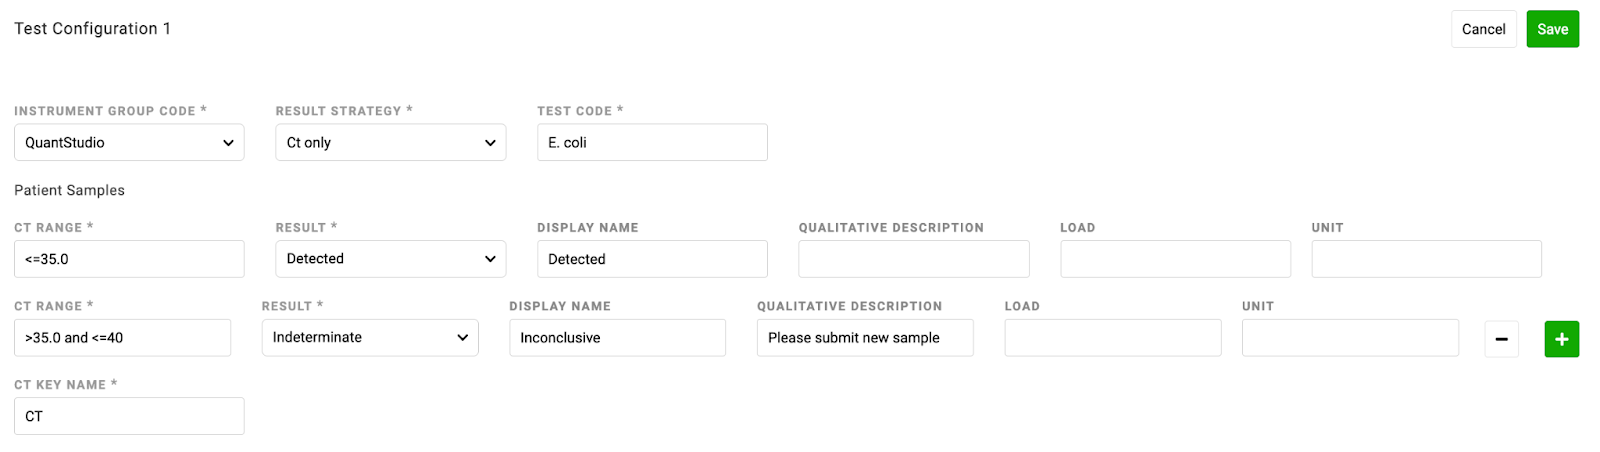Open the Instrument Group Code dropdown
Screen dimensions: 1600x452
pyautogui.click(x=129, y=143)
